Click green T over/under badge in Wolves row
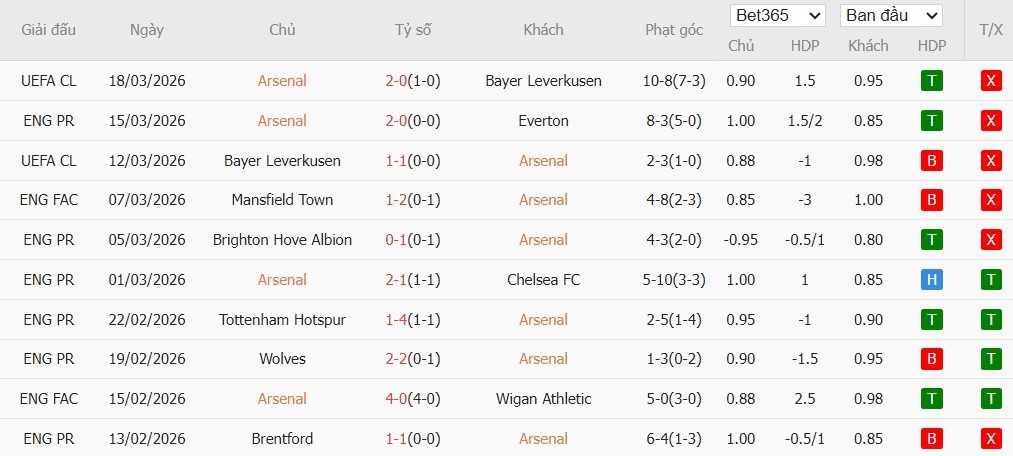Viewport: 1013px width, 456px height. tap(991, 359)
